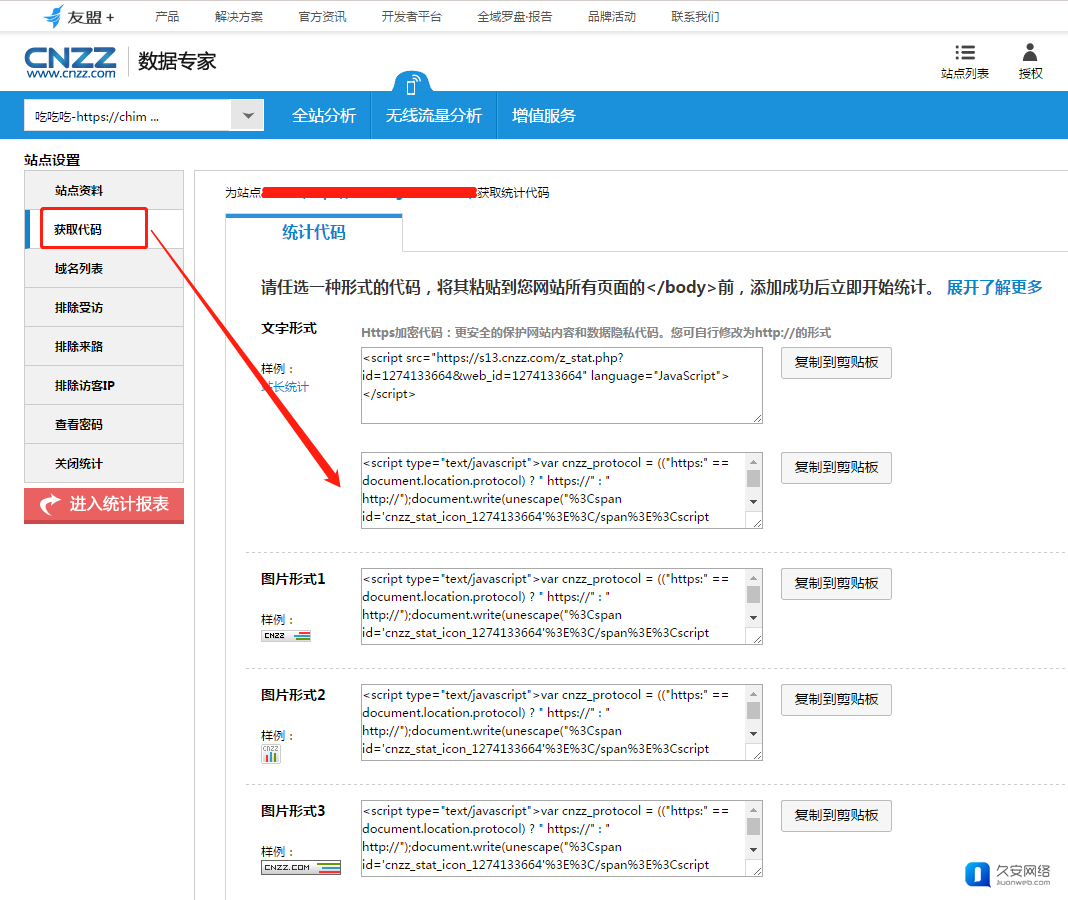The image size is (1068, 900).
Task: Open 域名列表 in the sidebar
Action: (x=104, y=268)
